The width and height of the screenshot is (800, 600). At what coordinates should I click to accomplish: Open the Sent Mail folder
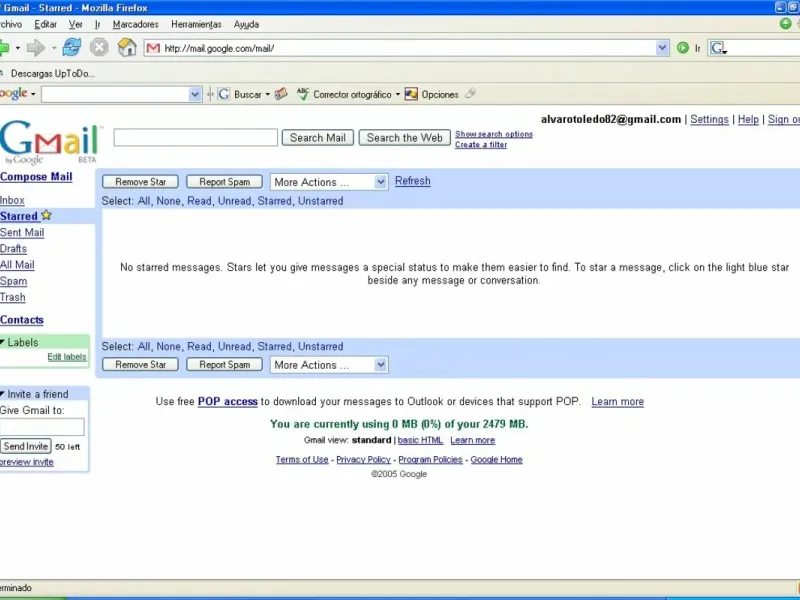22,232
